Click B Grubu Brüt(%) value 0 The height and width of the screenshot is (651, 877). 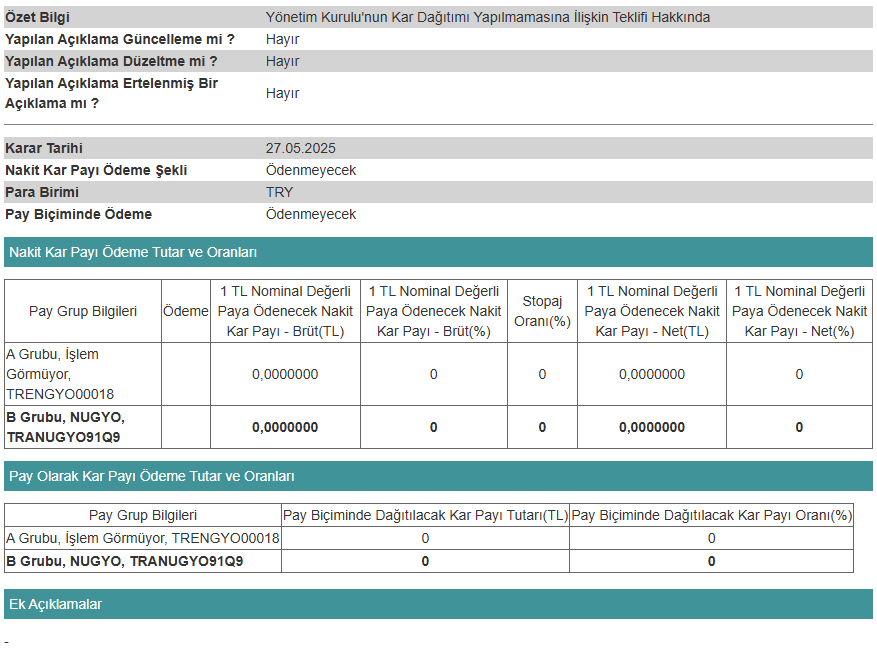(433, 427)
